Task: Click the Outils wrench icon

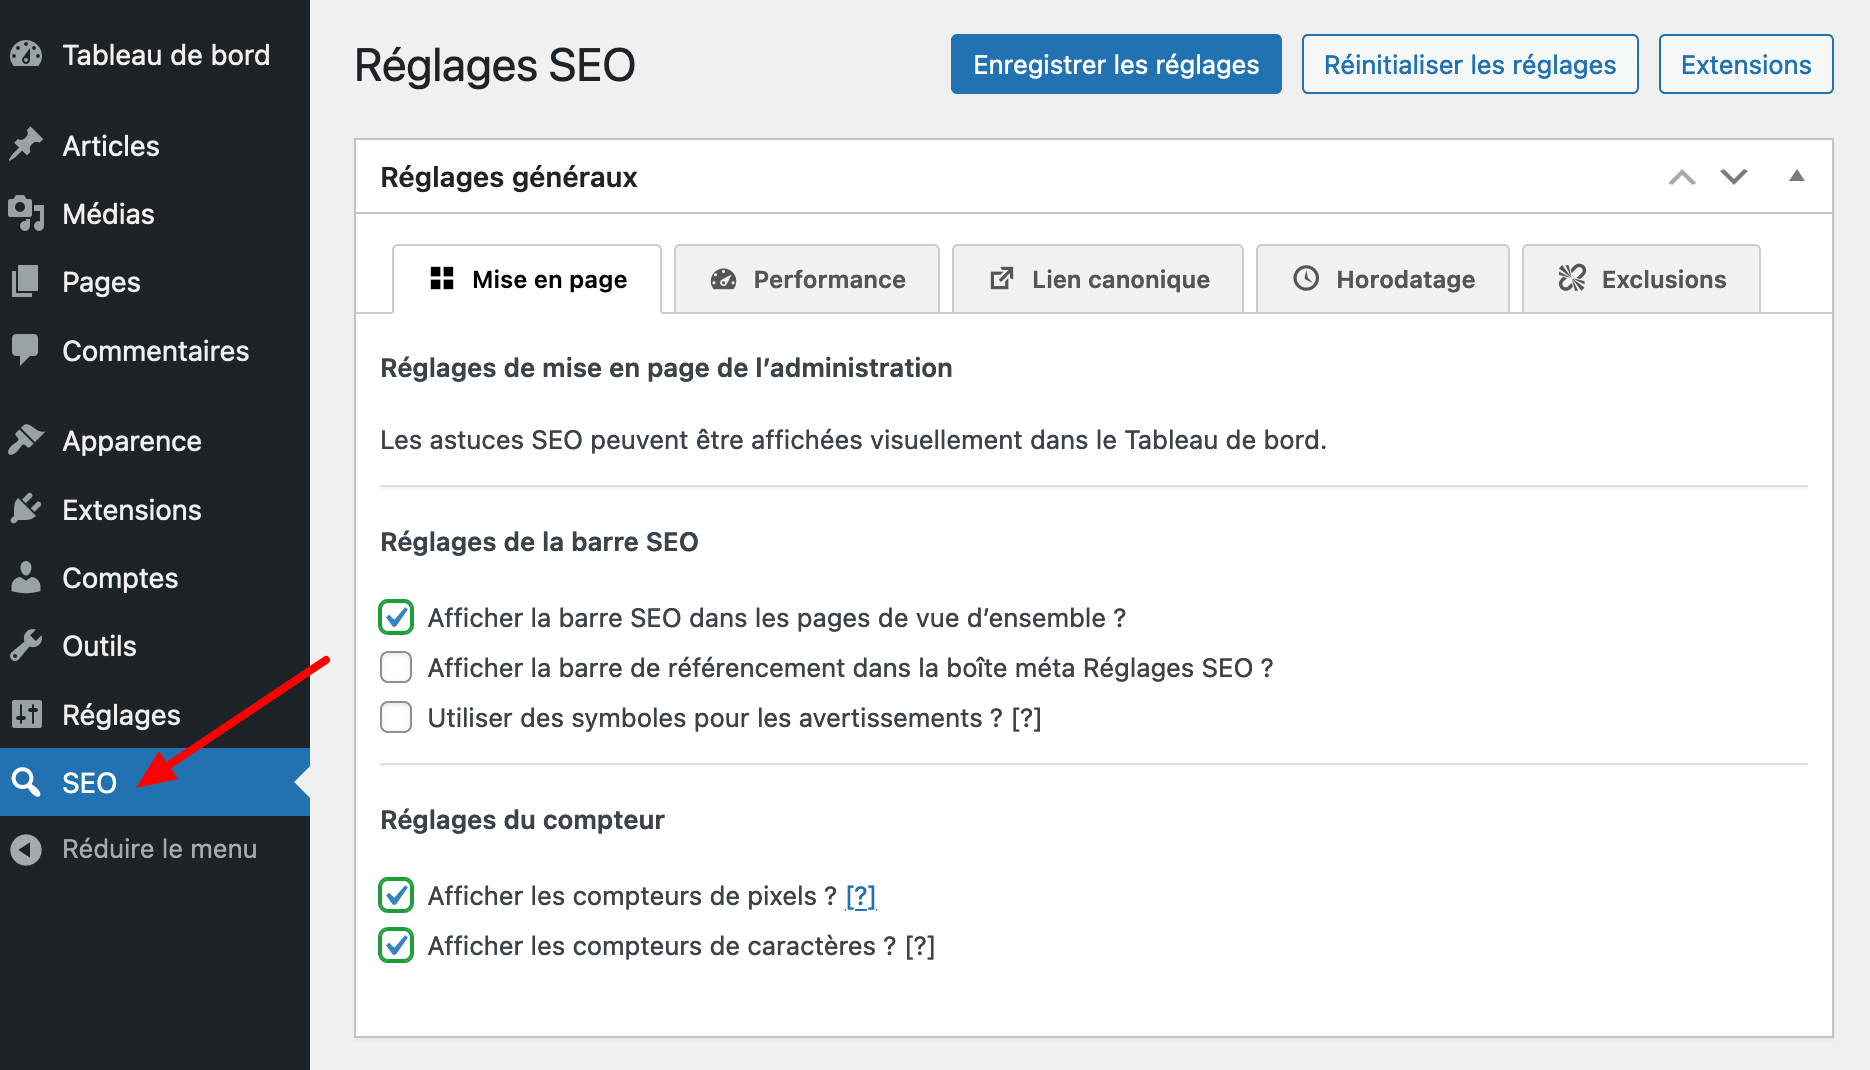Action: click(x=26, y=645)
